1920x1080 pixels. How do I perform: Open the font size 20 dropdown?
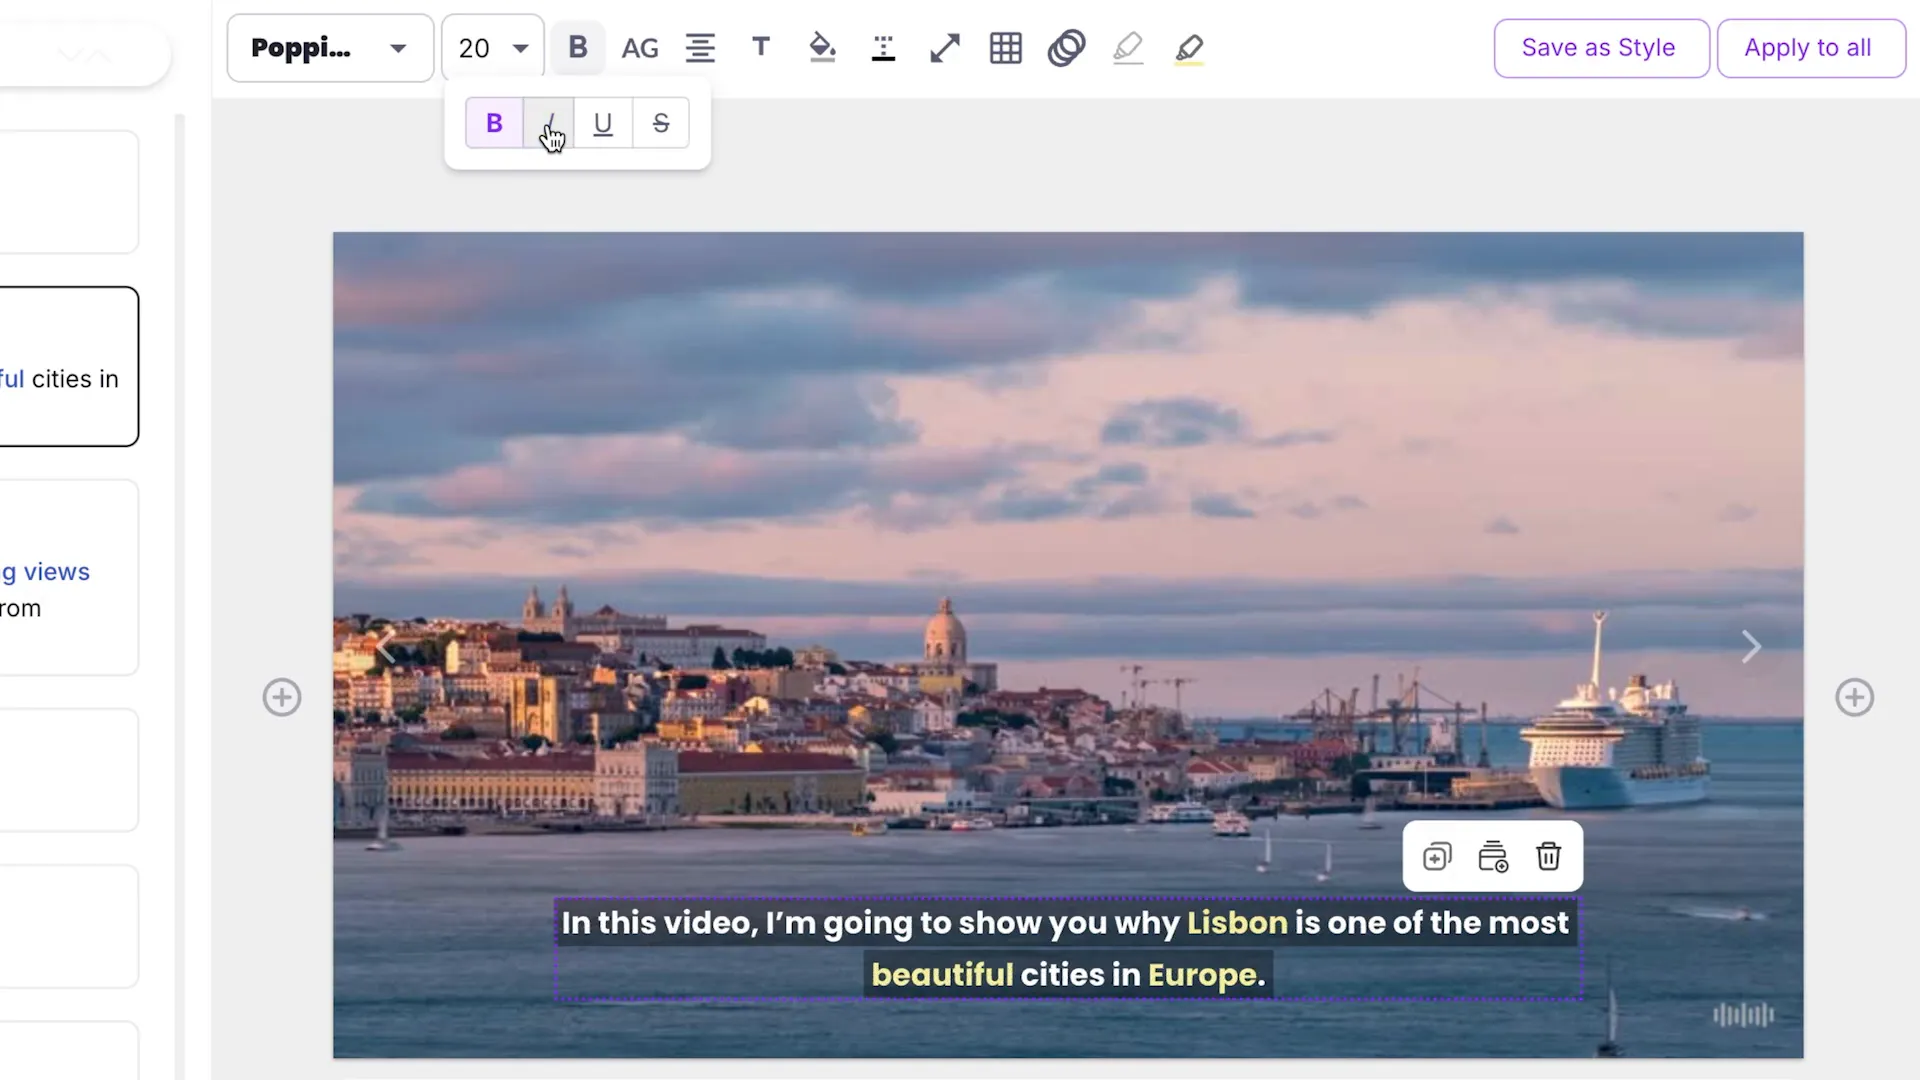tap(493, 48)
